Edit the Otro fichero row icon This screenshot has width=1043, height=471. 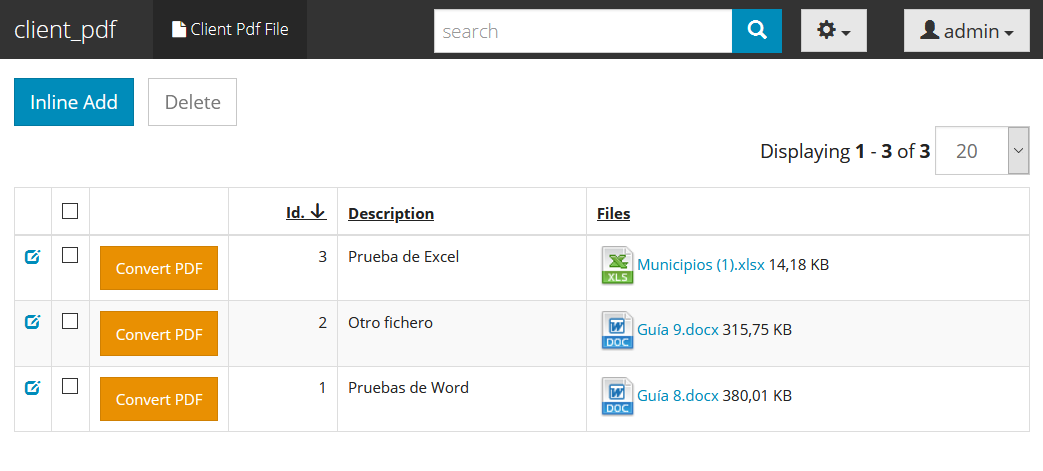pyautogui.click(x=32, y=322)
